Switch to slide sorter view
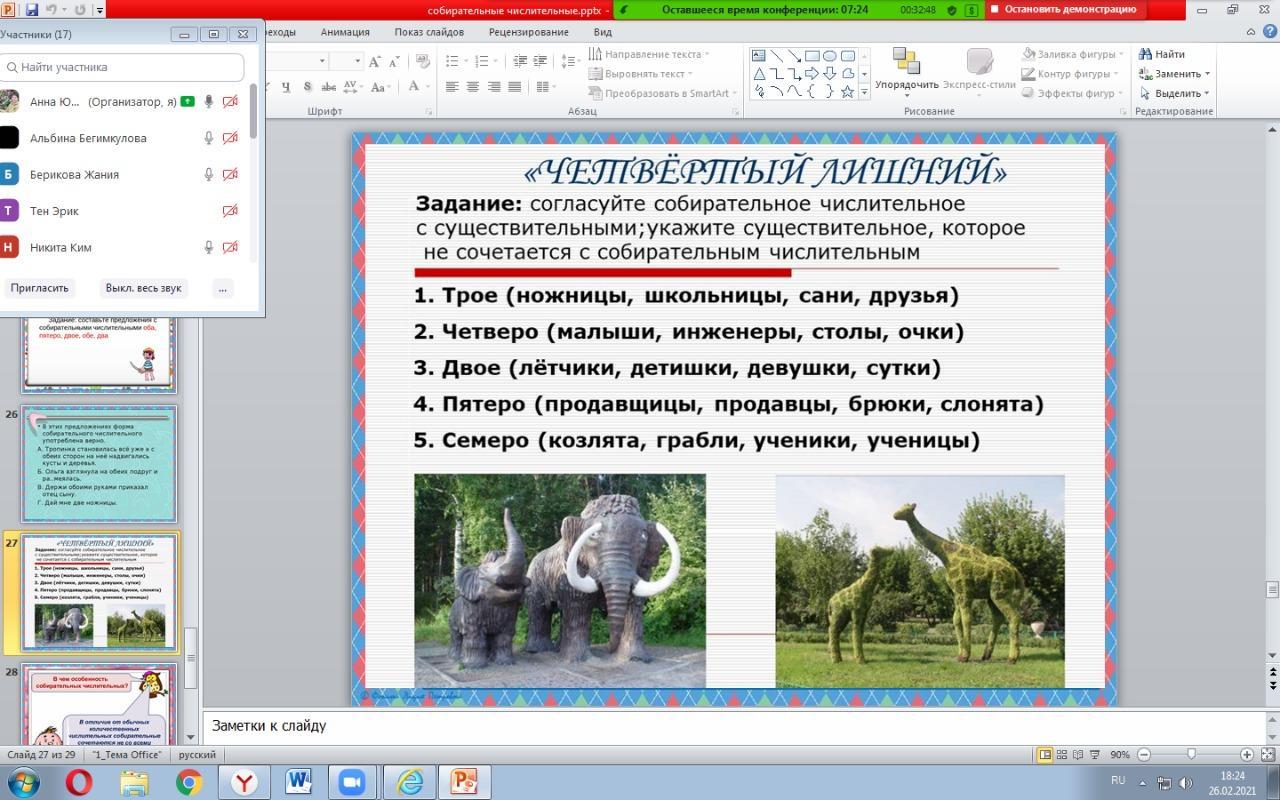Screen dimensions: 1280x800 coord(1062,755)
